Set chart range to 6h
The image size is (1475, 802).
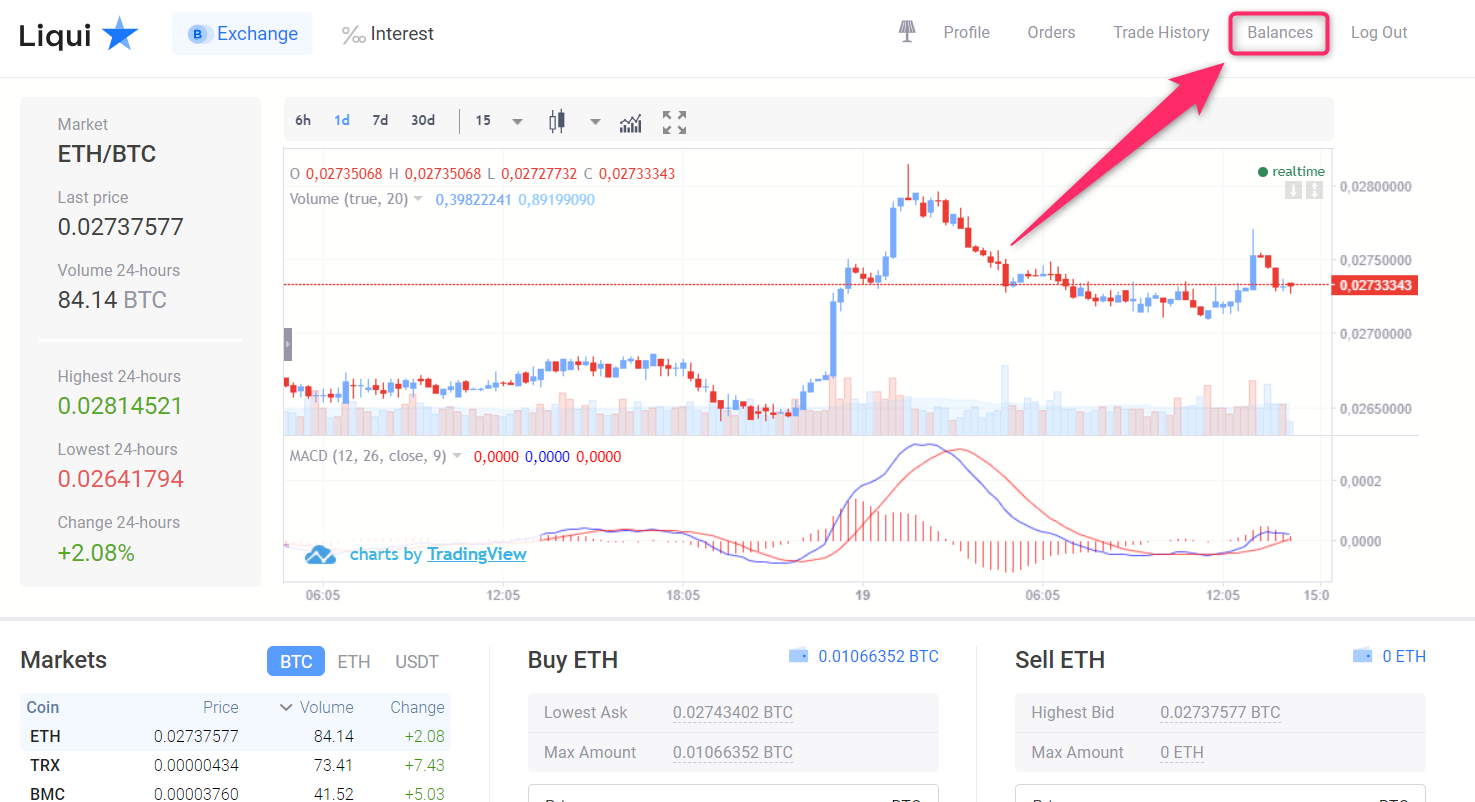pos(303,120)
